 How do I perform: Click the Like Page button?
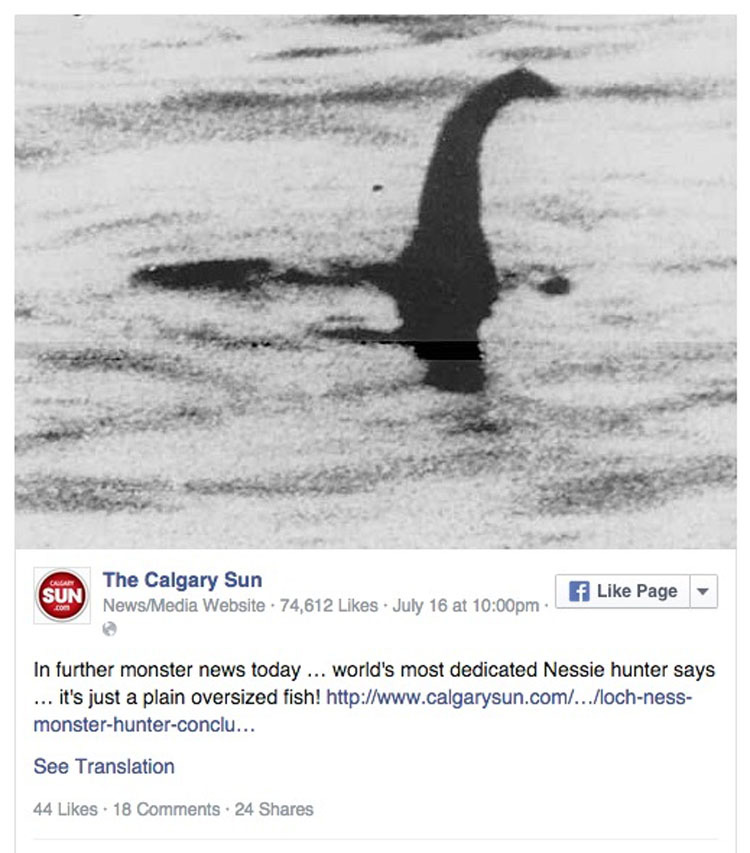pyautogui.click(x=623, y=591)
